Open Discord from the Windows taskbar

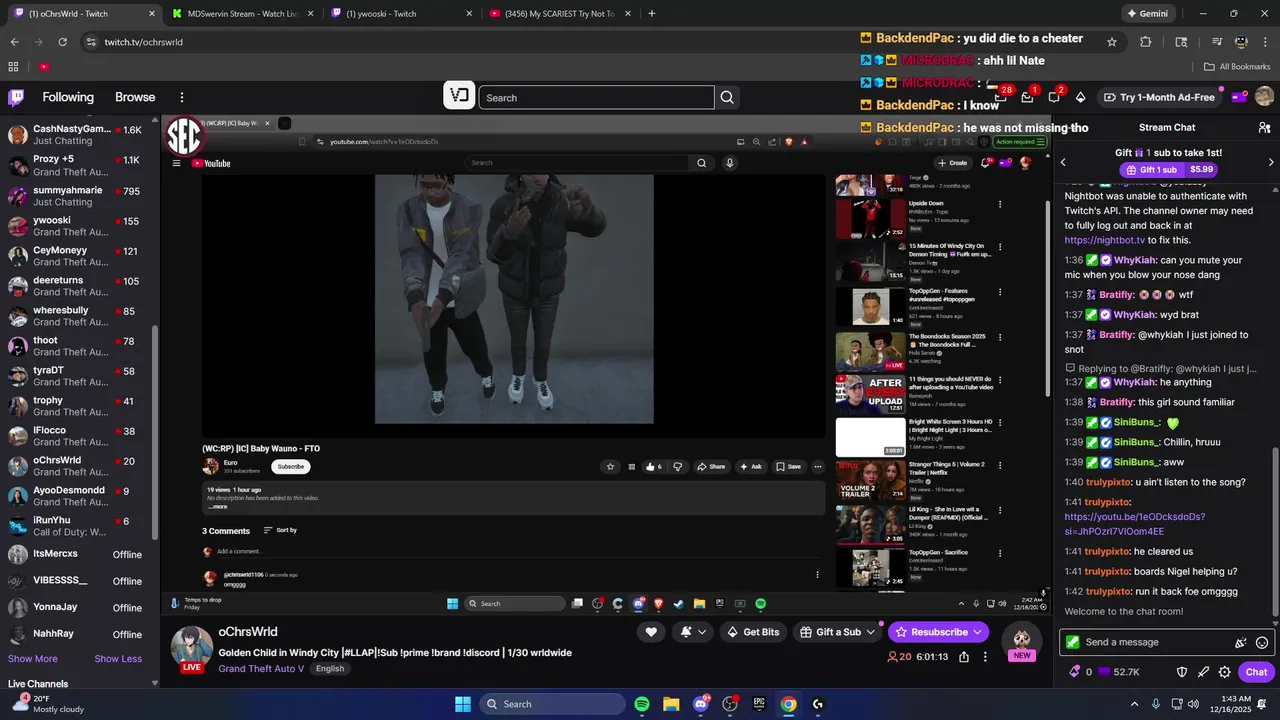(701, 704)
